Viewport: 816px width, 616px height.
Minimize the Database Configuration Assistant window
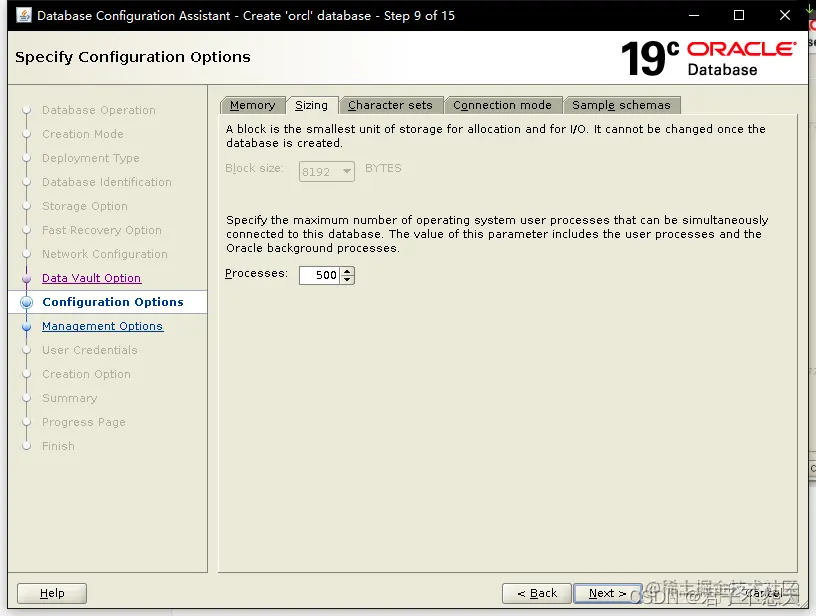pyautogui.click(x=694, y=15)
